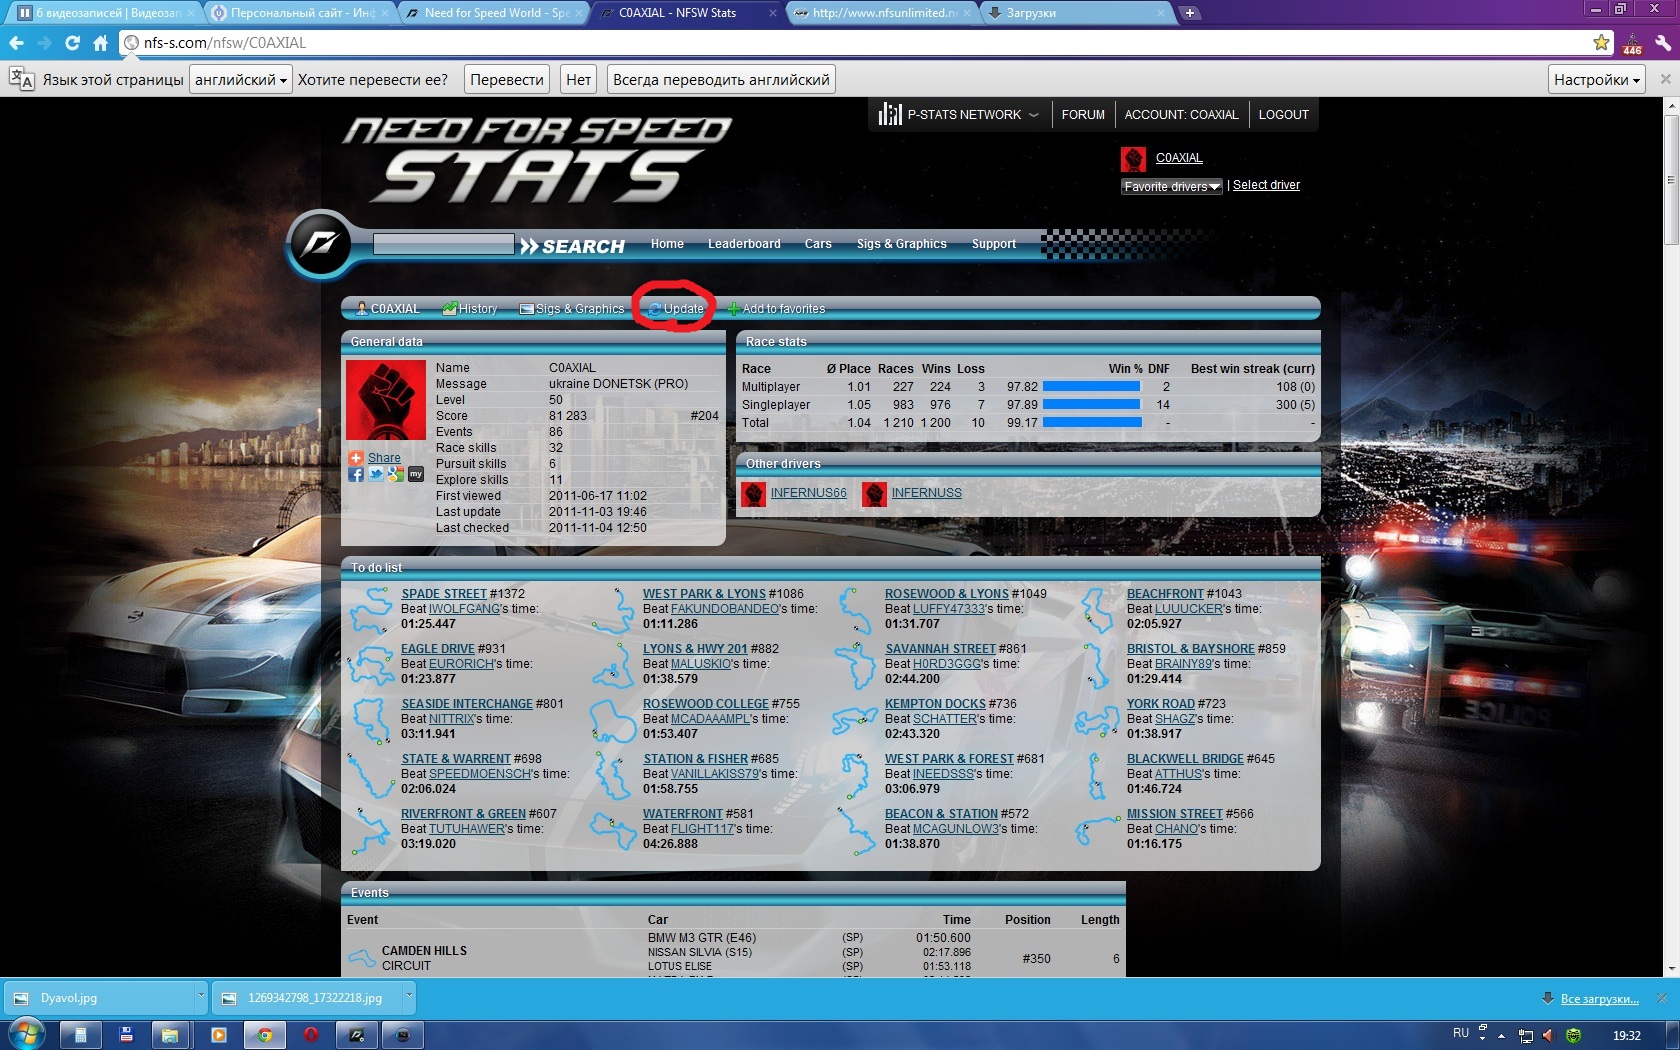Click the LOGOUT link
Image resolution: width=1680 pixels, height=1050 pixels.
(x=1283, y=115)
